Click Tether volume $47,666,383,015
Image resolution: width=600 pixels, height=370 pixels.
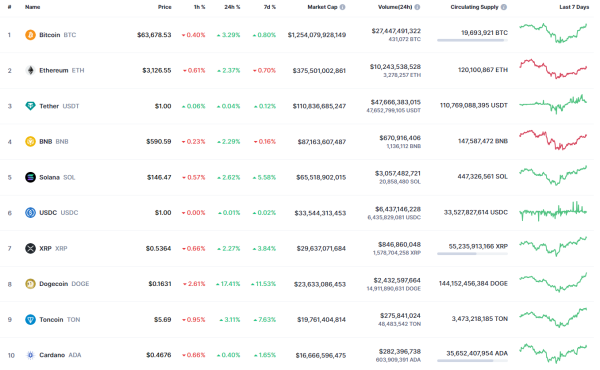[396, 102]
